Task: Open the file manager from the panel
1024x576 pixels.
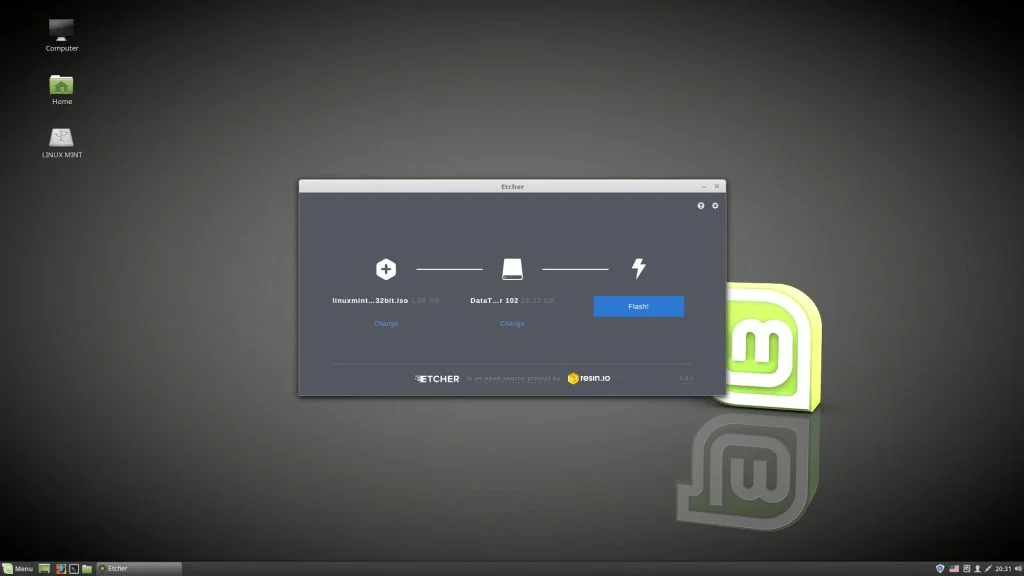Action: pyautogui.click(x=87, y=569)
